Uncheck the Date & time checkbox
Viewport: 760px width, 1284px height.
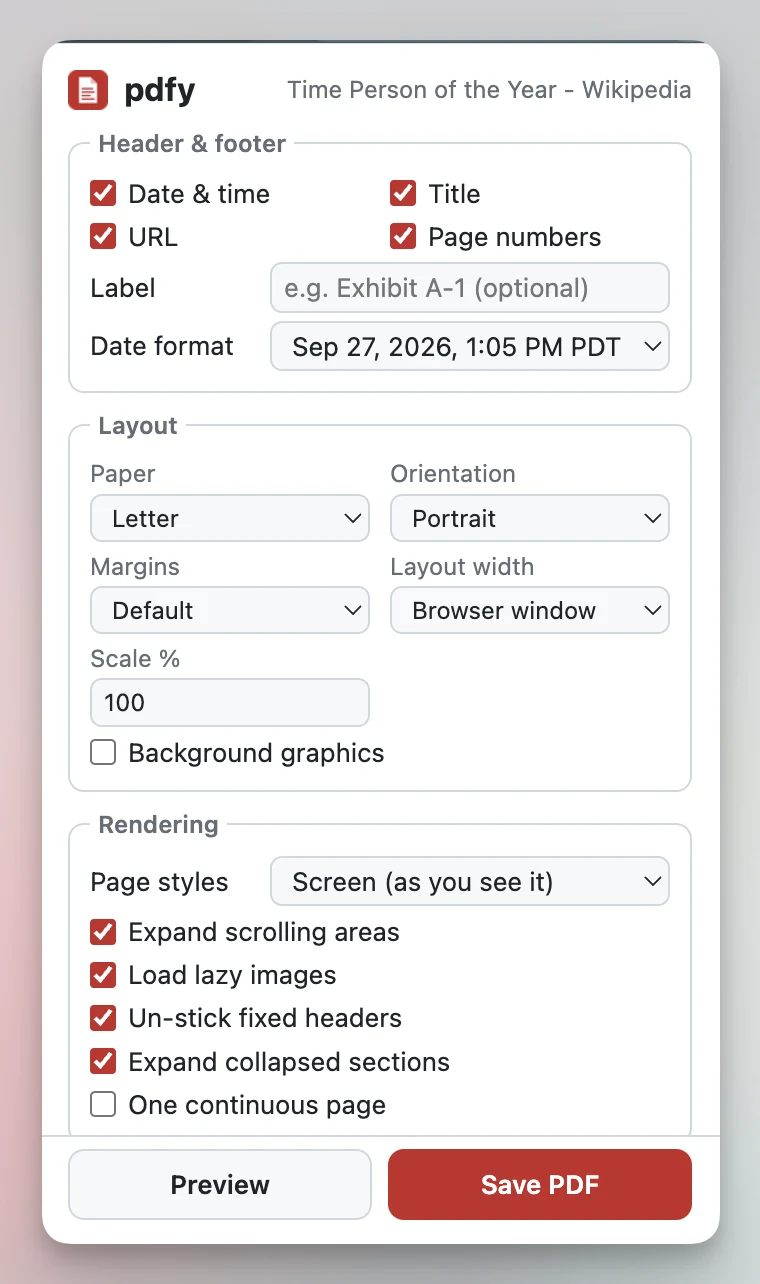[x=103, y=193]
